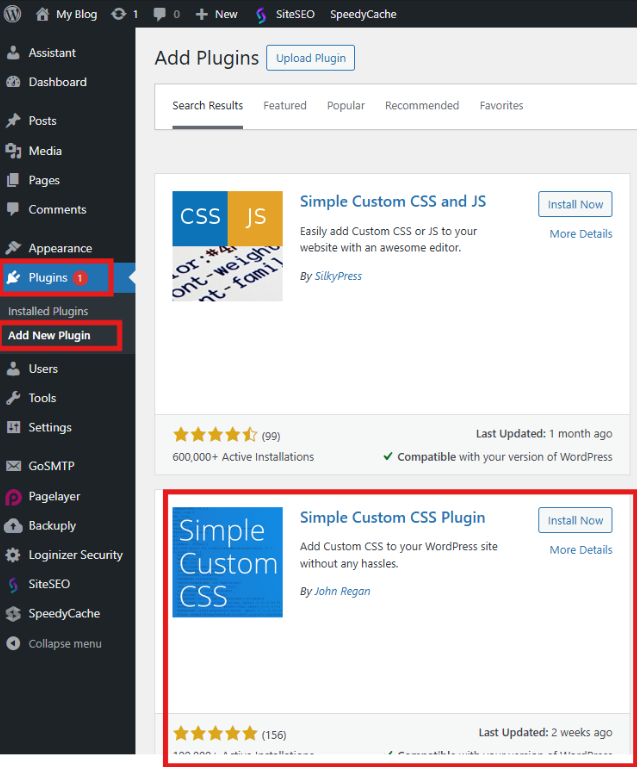Image resolution: width=637 pixels, height=768 pixels.
Task: Open GoSMTP menu label
Action: [51, 466]
